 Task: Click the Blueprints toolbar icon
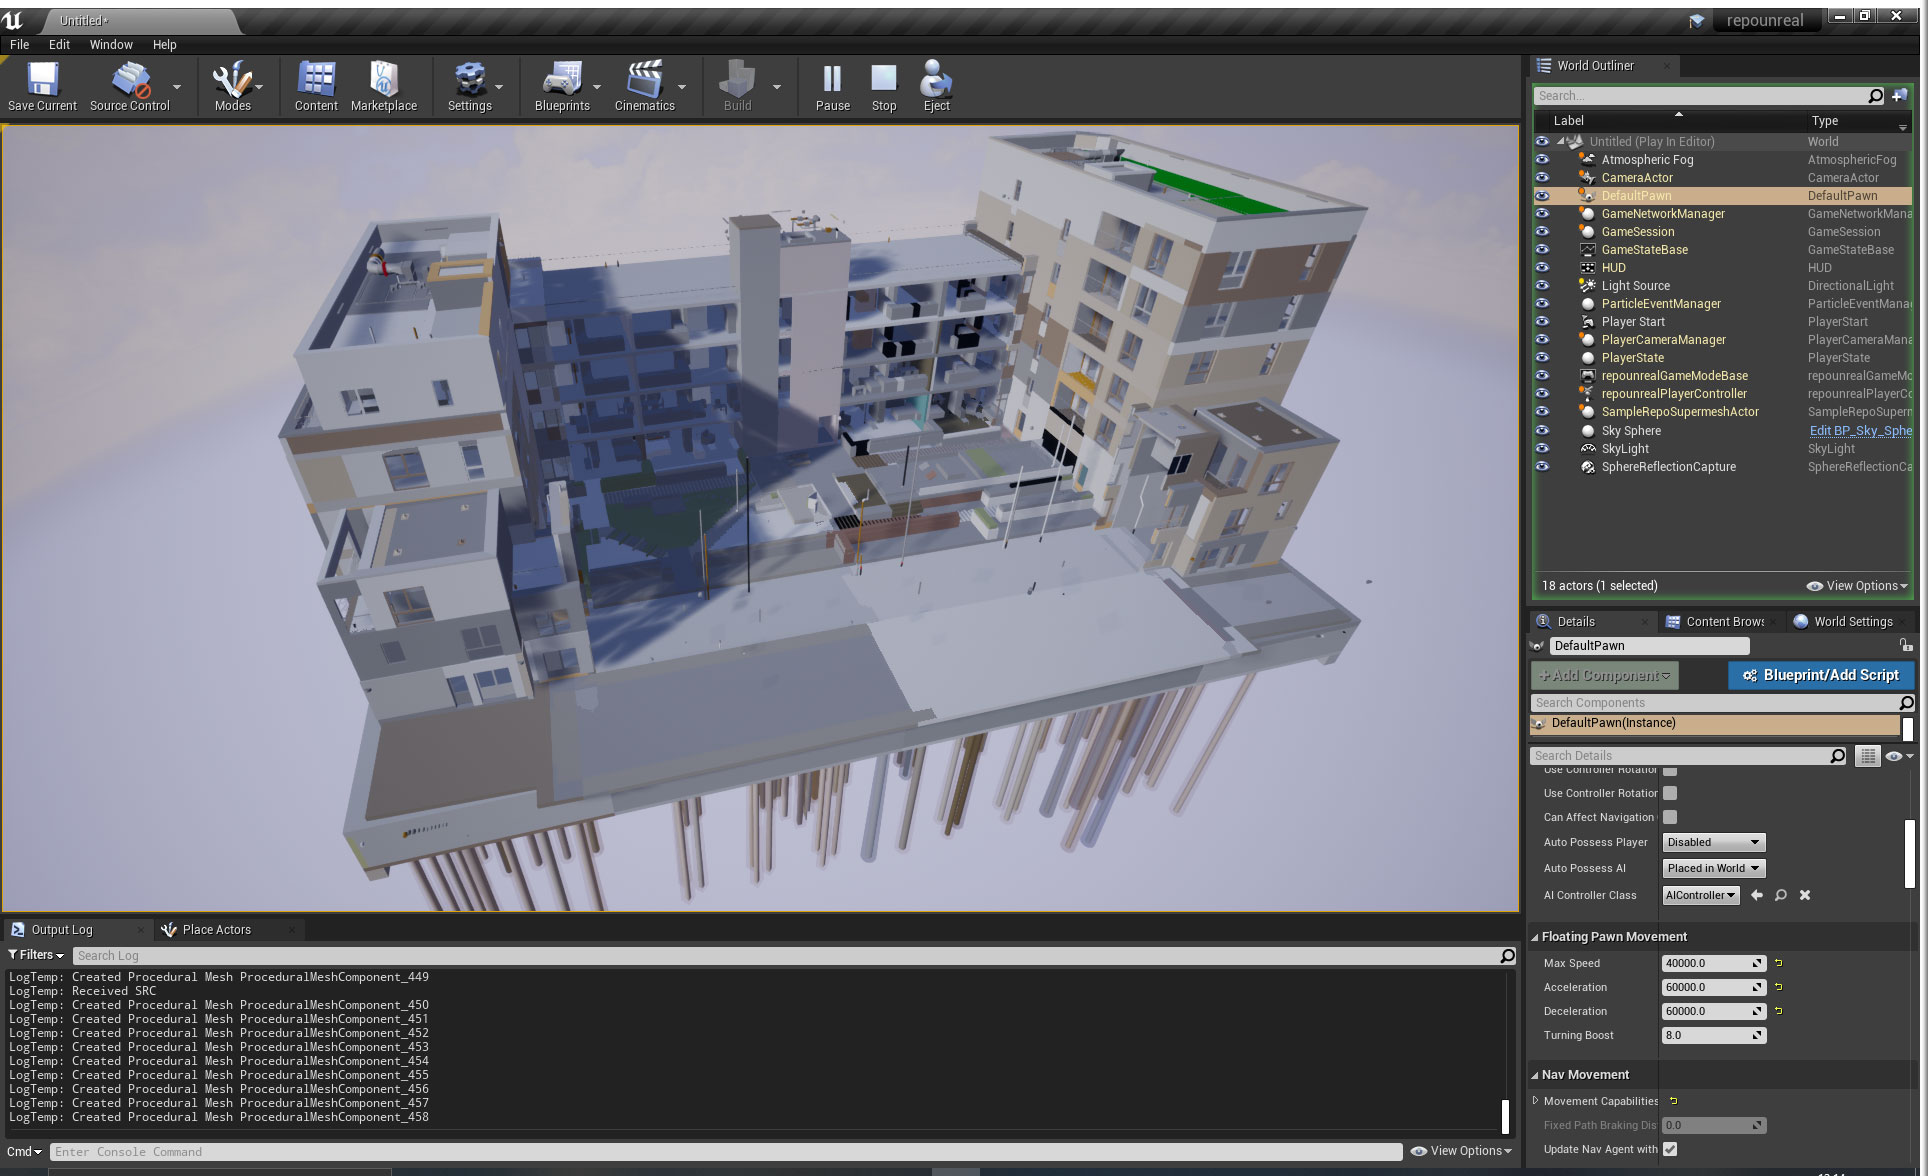click(560, 83)
